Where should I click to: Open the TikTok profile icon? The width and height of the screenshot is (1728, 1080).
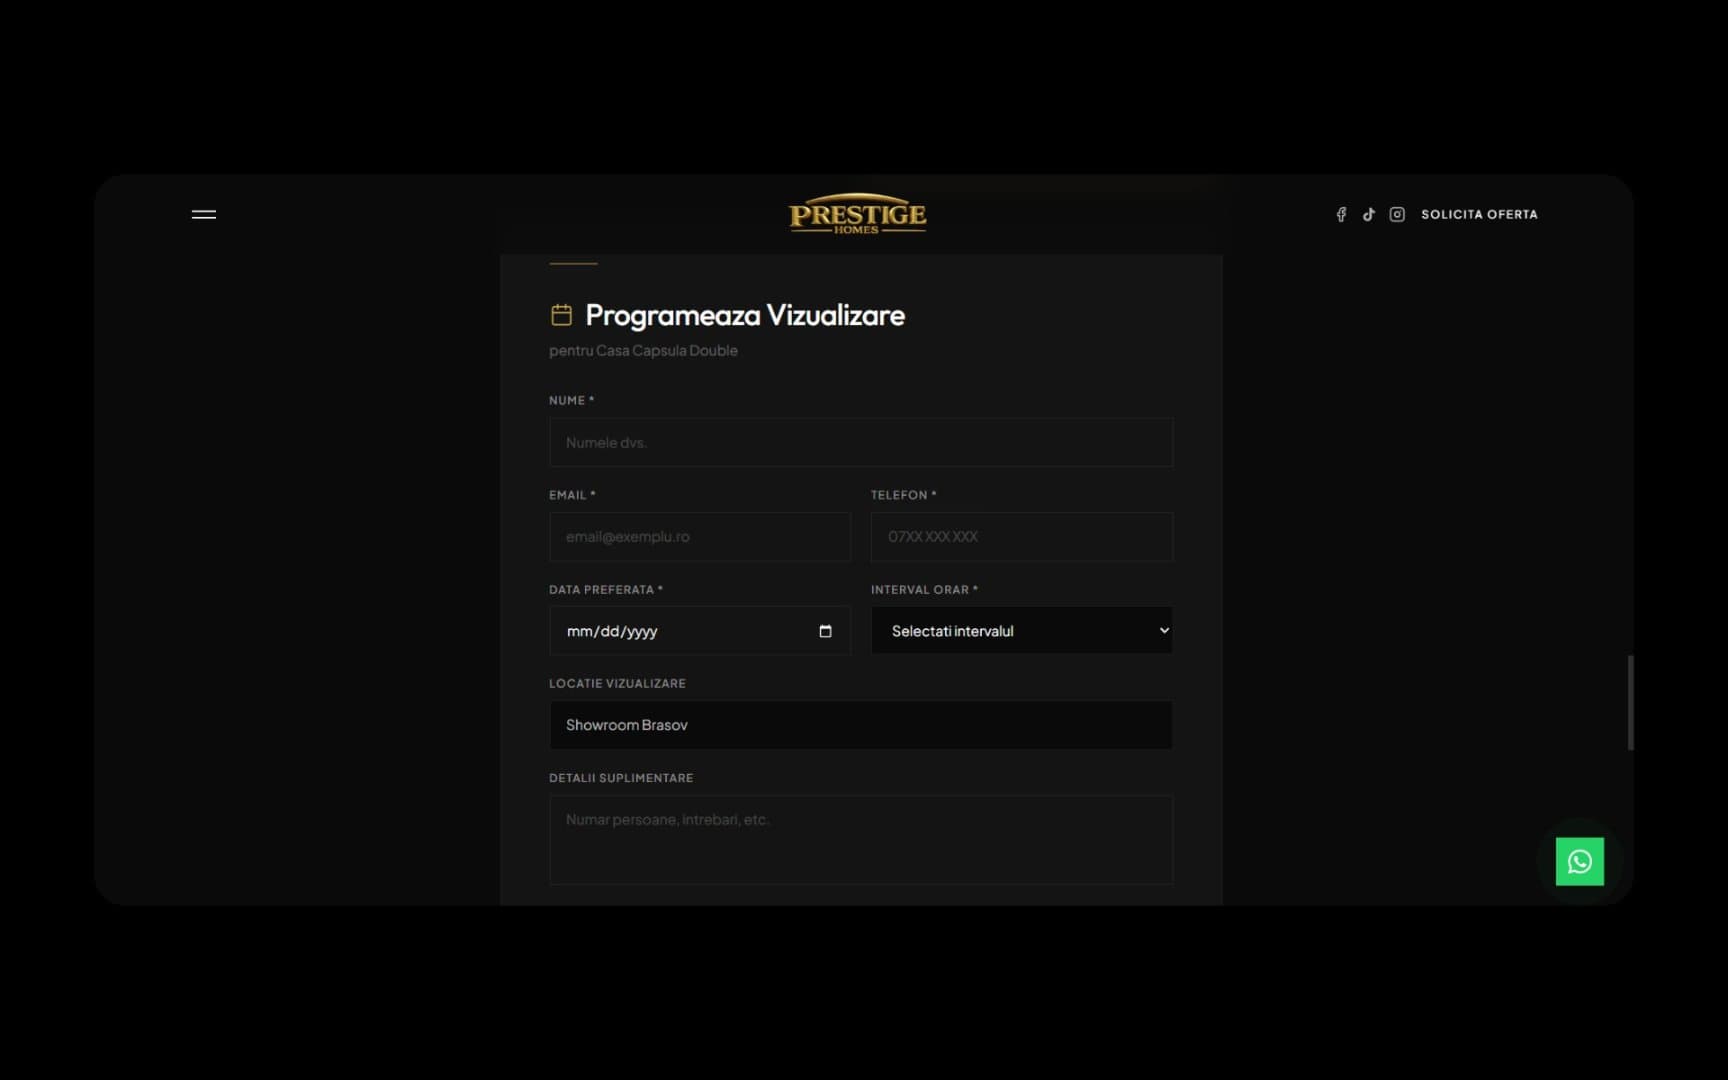pos(1369,214)
